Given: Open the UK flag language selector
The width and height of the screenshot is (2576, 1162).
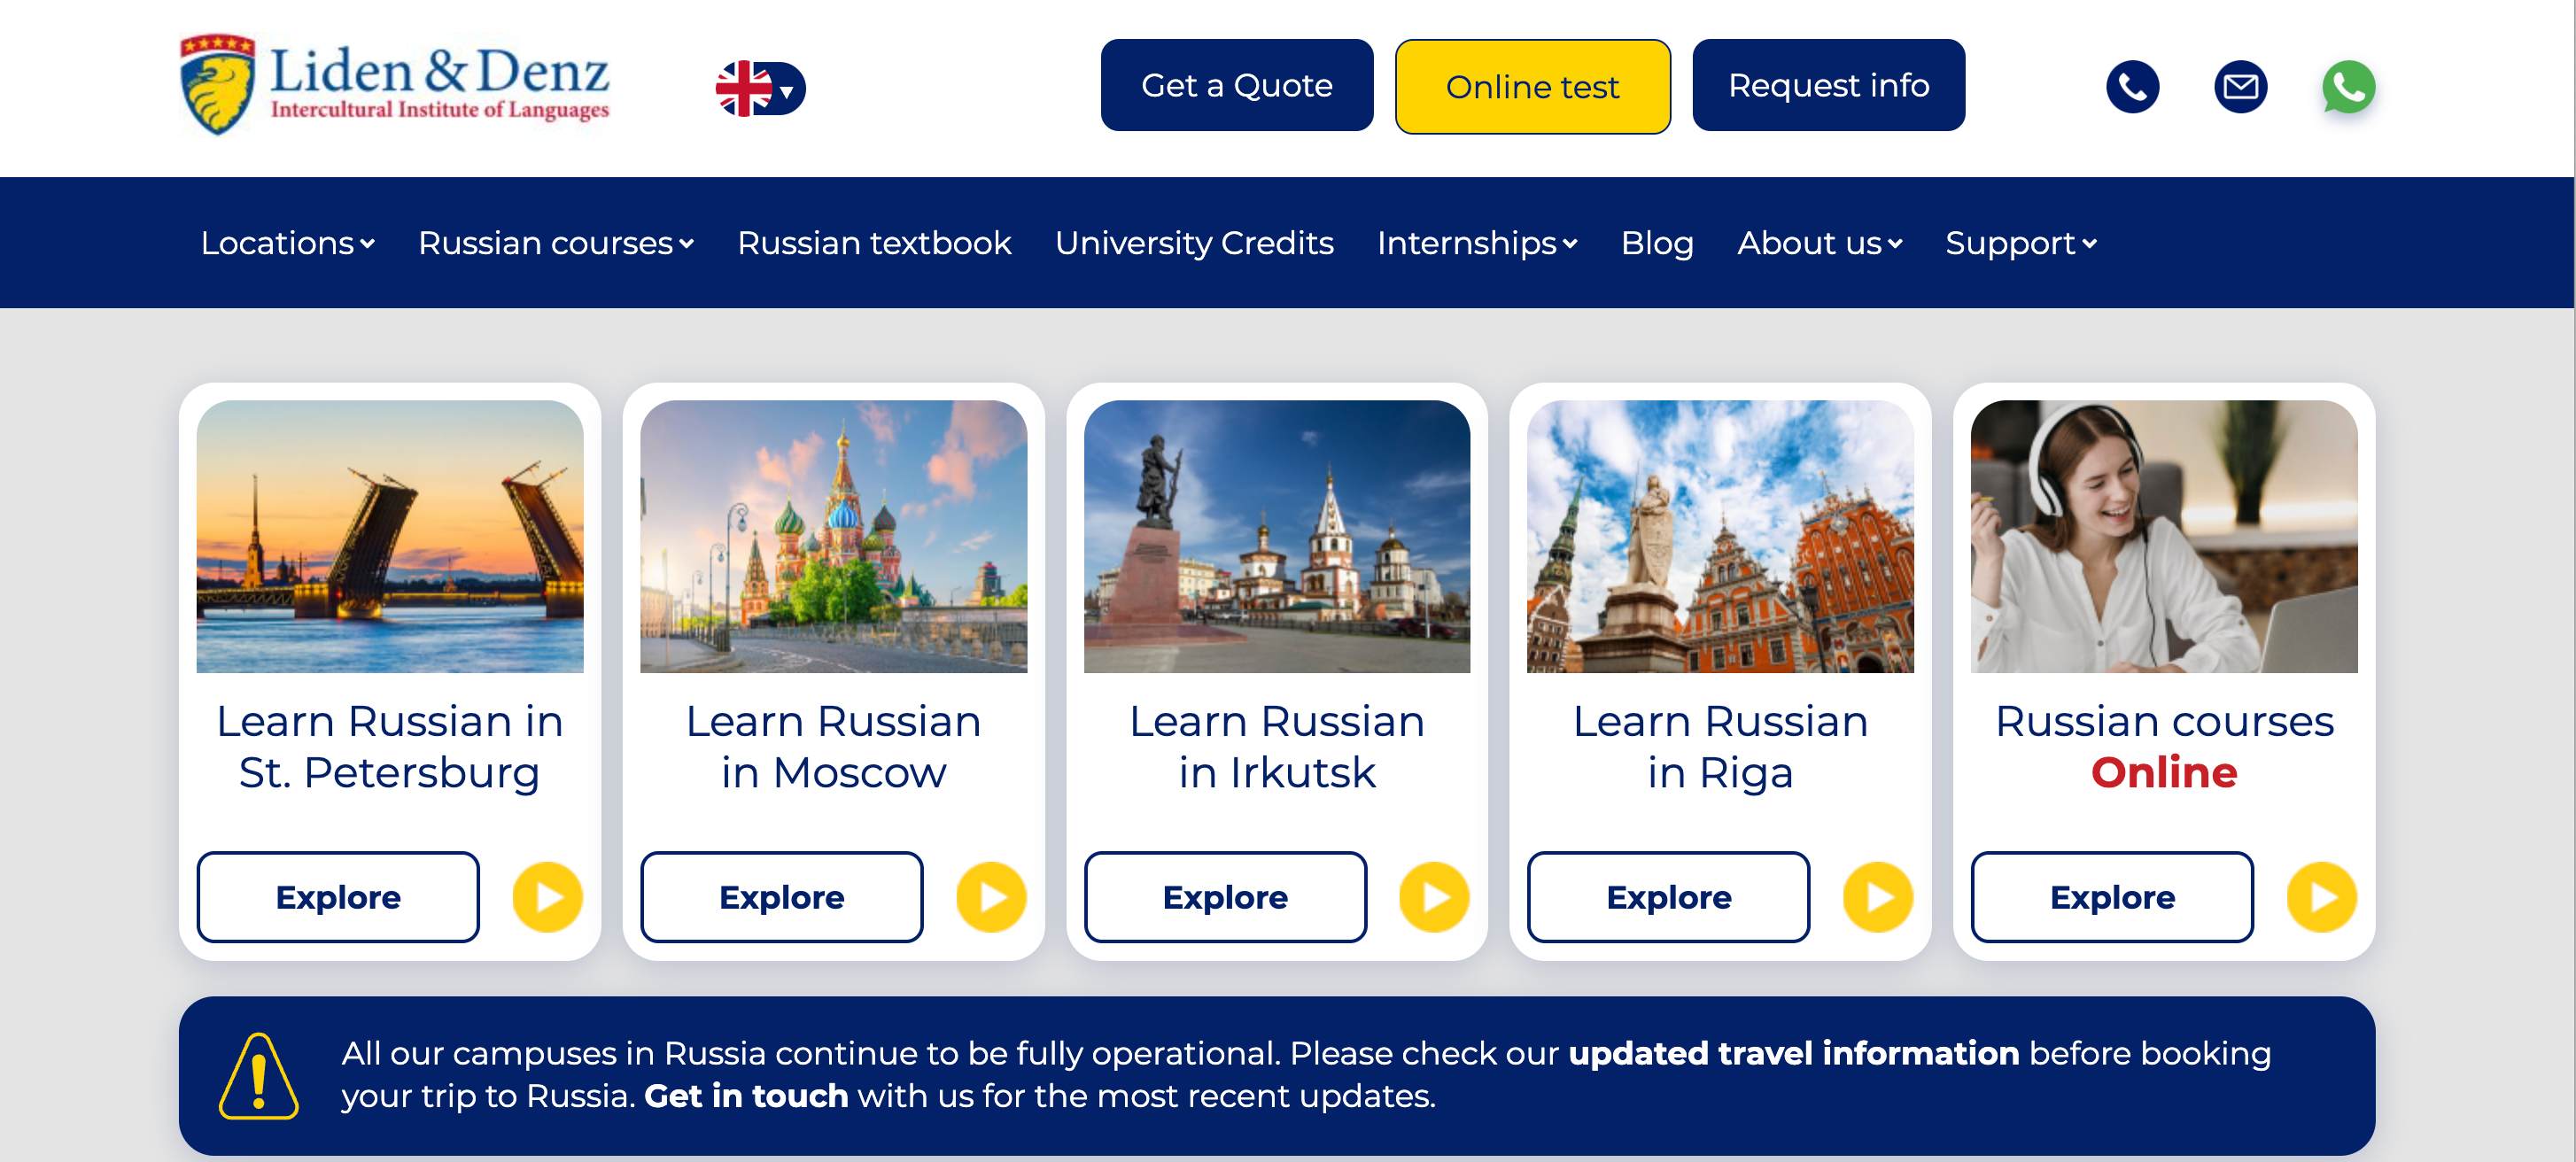Looking at the screenshot, I should [x=760, y=88].
